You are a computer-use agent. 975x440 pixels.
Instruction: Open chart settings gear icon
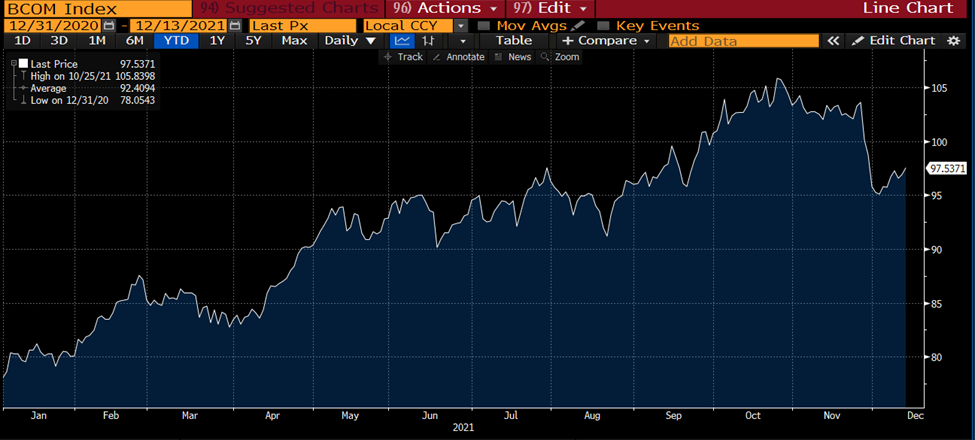pos(954,41)
